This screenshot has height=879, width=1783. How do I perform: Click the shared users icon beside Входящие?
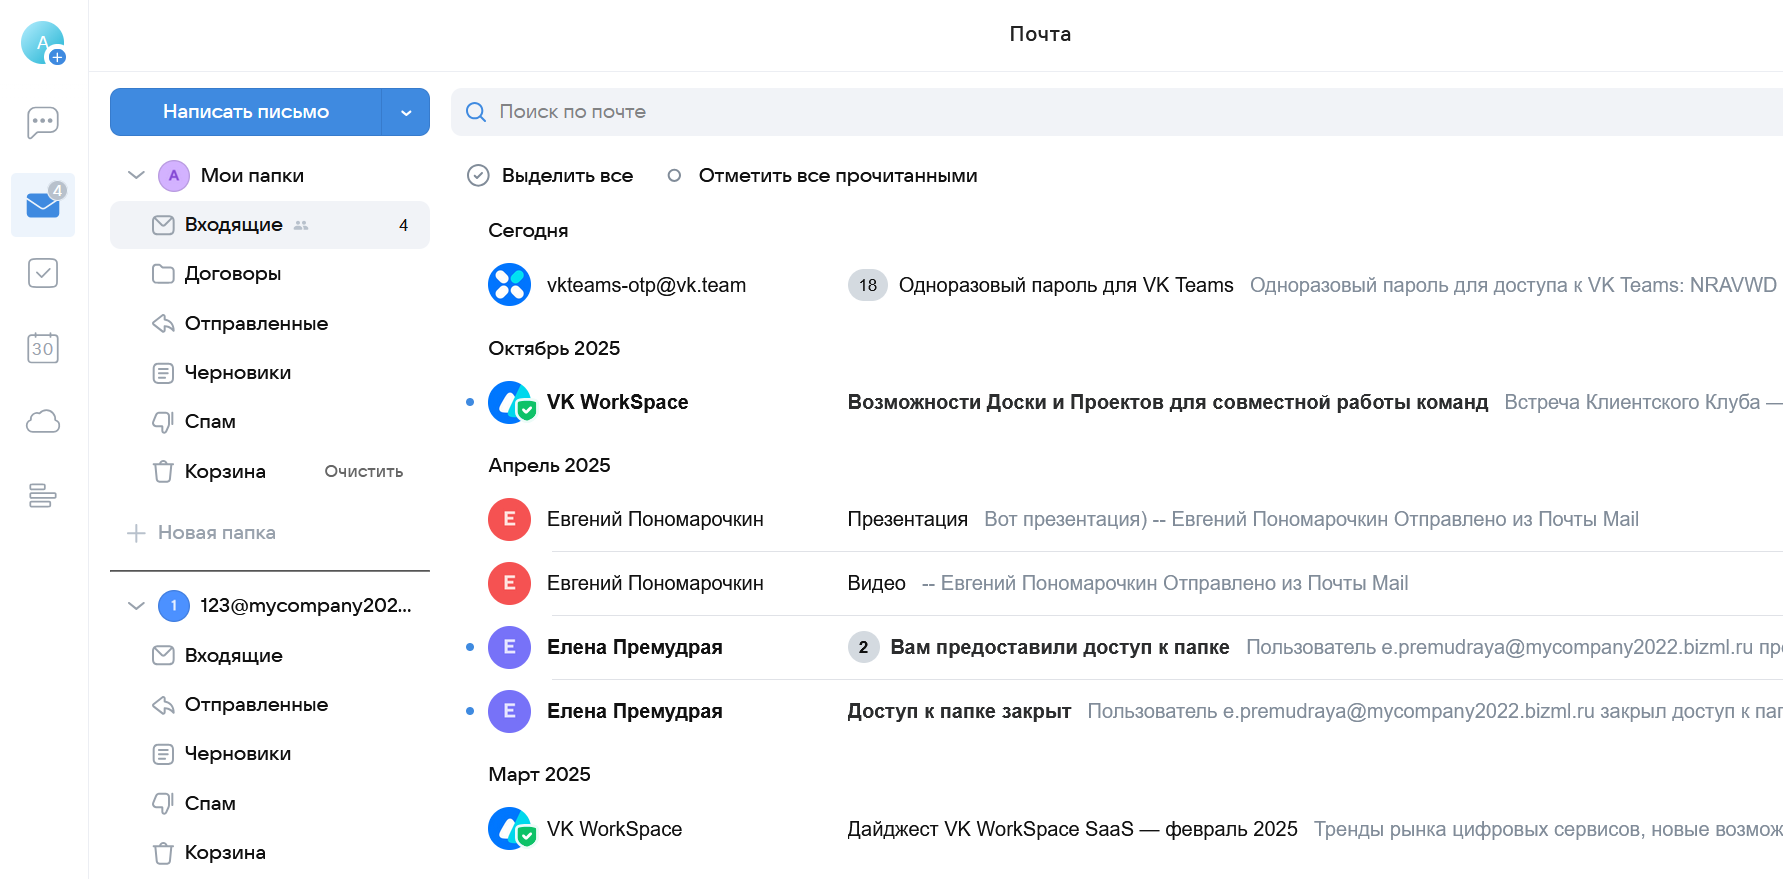301,226
